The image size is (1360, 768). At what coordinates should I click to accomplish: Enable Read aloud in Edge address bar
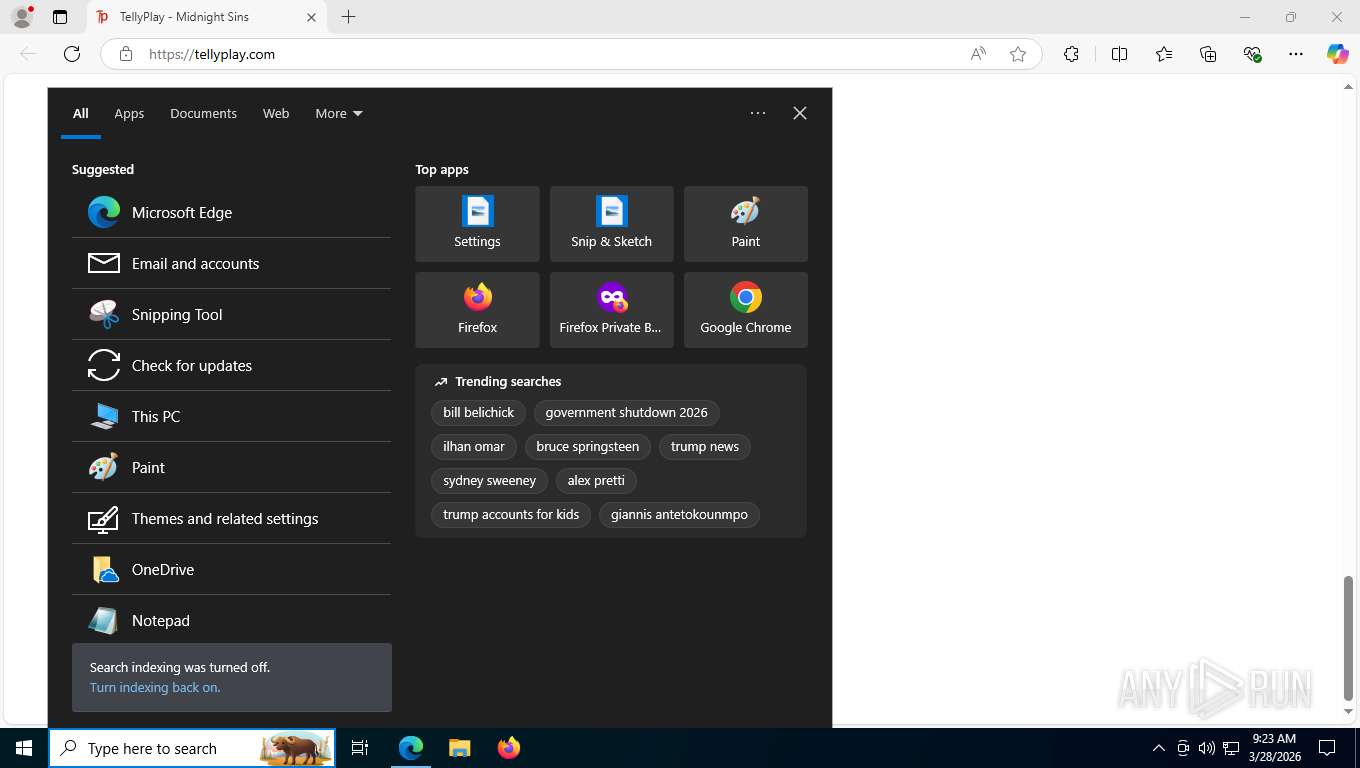(978, 54)
